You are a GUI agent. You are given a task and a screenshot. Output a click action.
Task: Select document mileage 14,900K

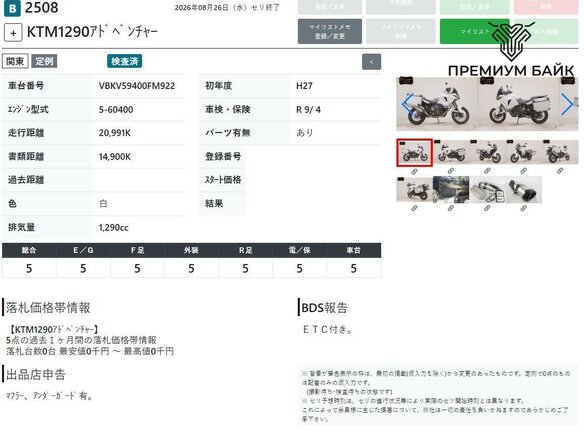[115, 157]
